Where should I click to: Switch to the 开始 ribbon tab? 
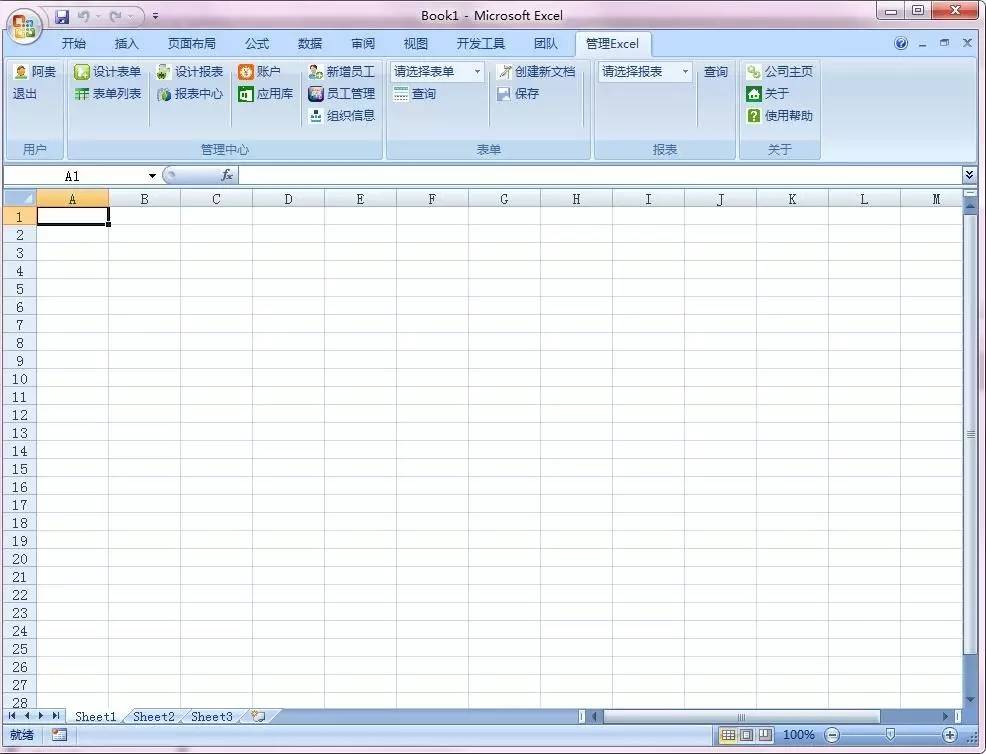click(74, 44)
